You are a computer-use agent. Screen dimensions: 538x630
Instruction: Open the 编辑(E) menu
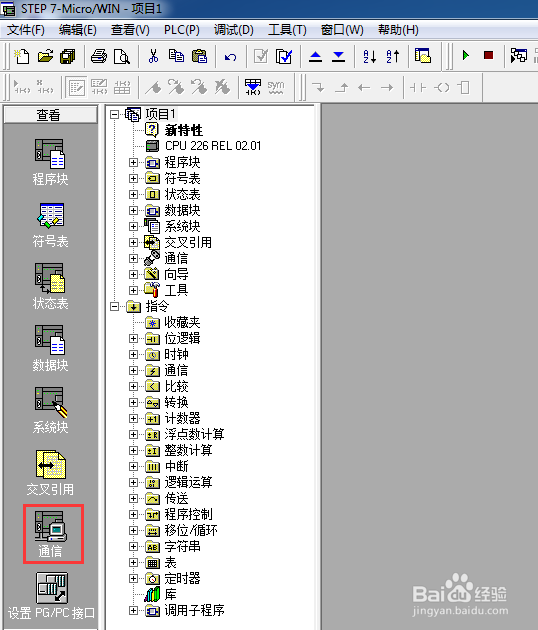78,30
